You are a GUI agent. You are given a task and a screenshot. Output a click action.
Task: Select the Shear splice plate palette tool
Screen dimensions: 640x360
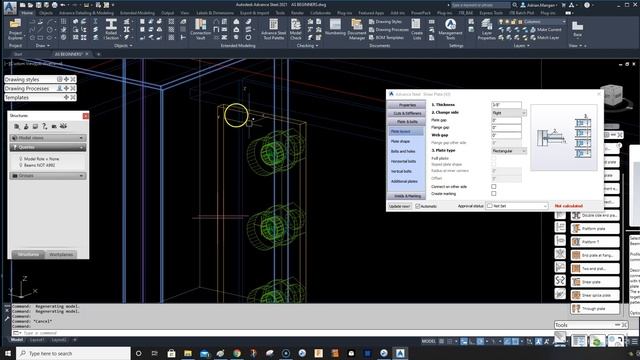595,295
